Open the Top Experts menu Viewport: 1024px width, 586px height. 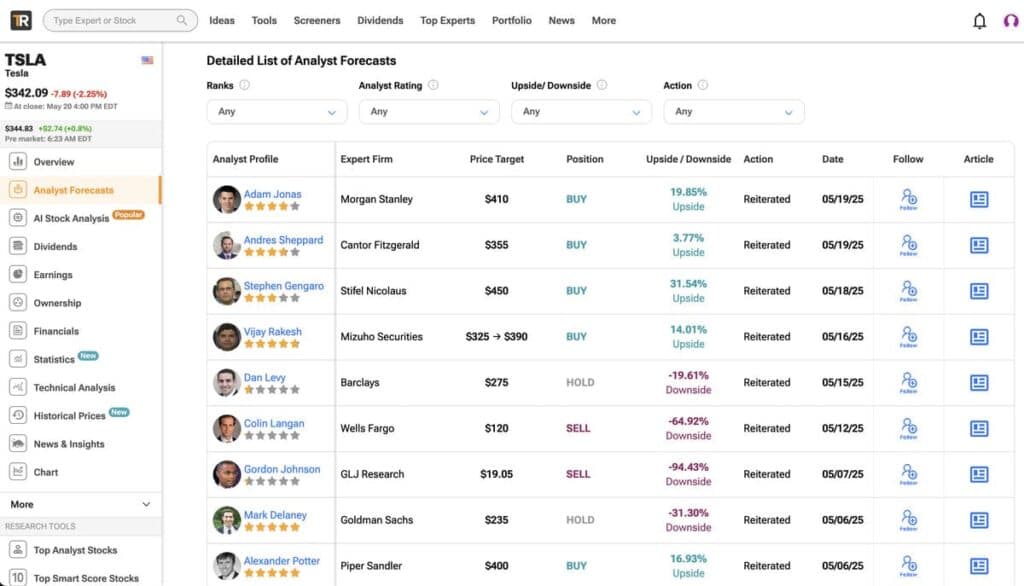pos(447,20)
